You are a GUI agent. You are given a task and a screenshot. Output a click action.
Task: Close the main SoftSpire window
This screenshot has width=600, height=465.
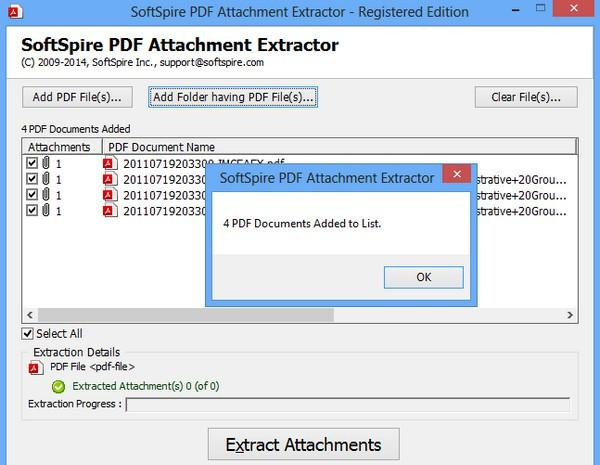point(574,8)
